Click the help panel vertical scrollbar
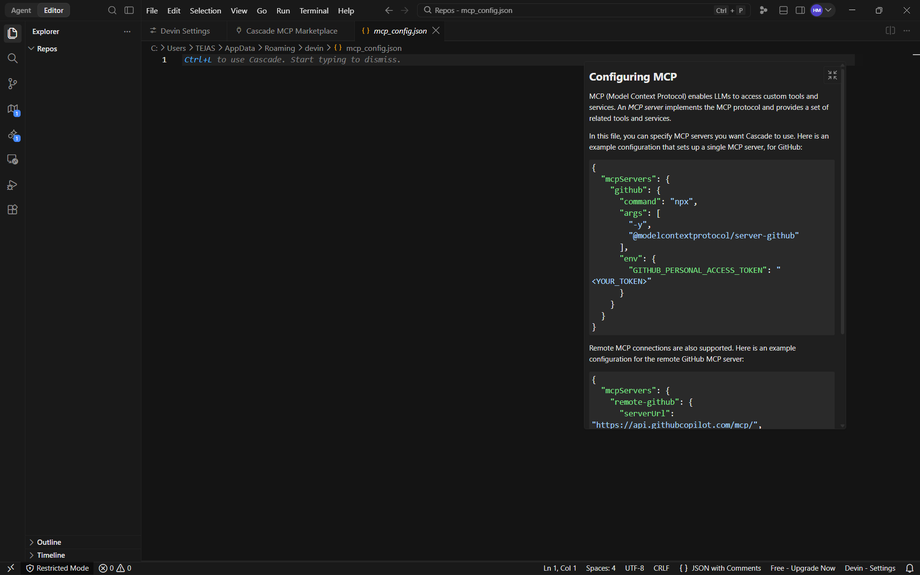920x575 pixels. [x=843, y=199]
